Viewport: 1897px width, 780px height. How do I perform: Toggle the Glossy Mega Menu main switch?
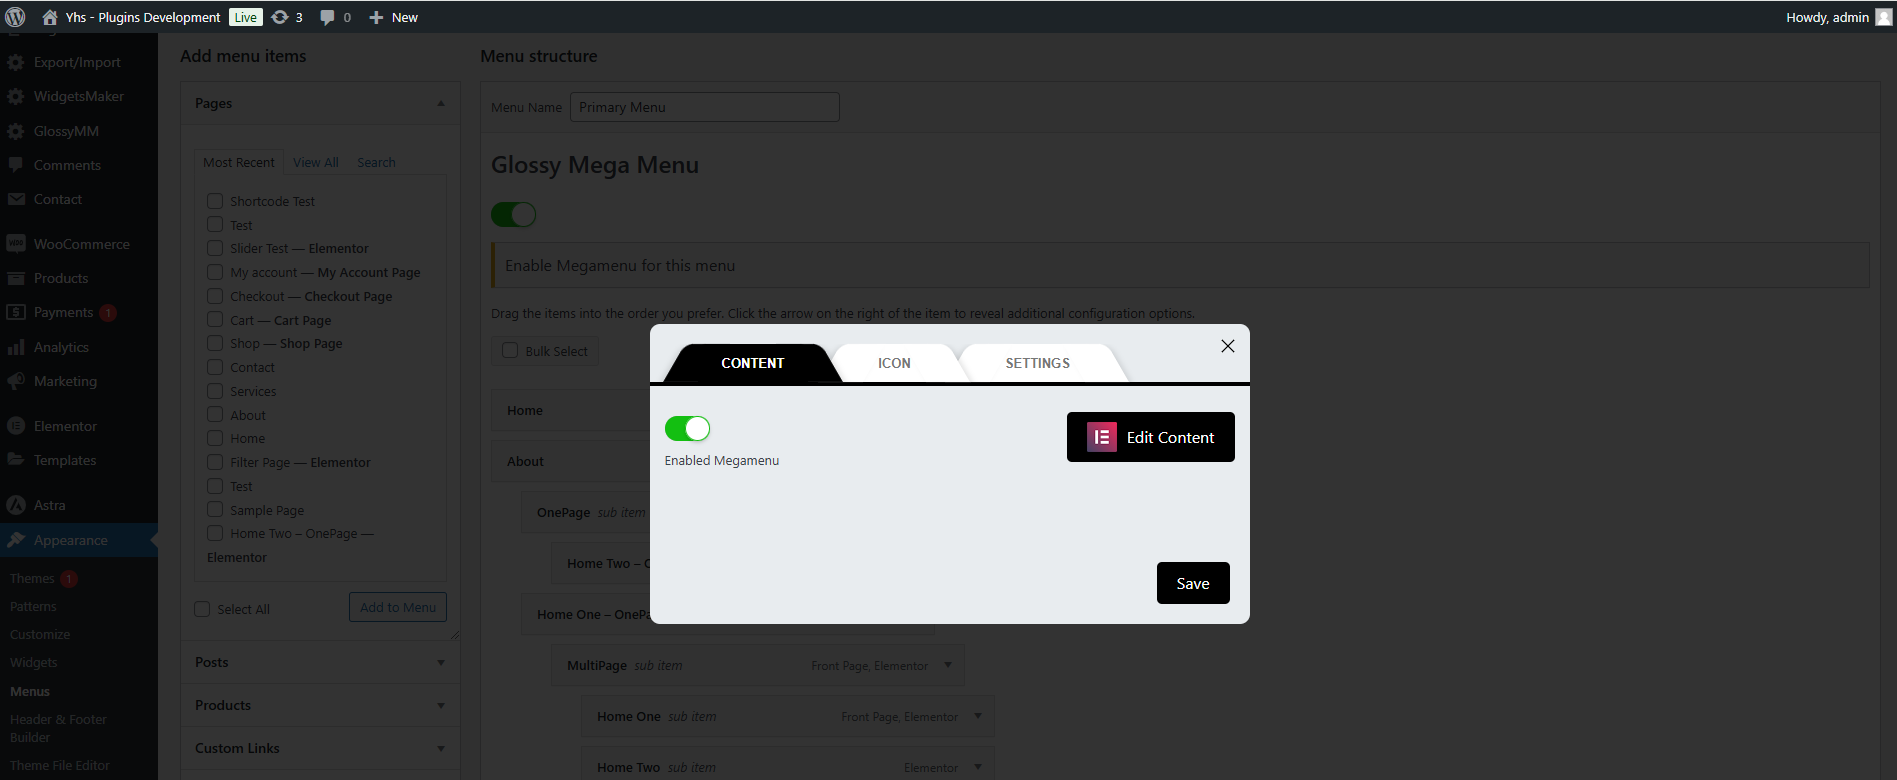point(514,215)
